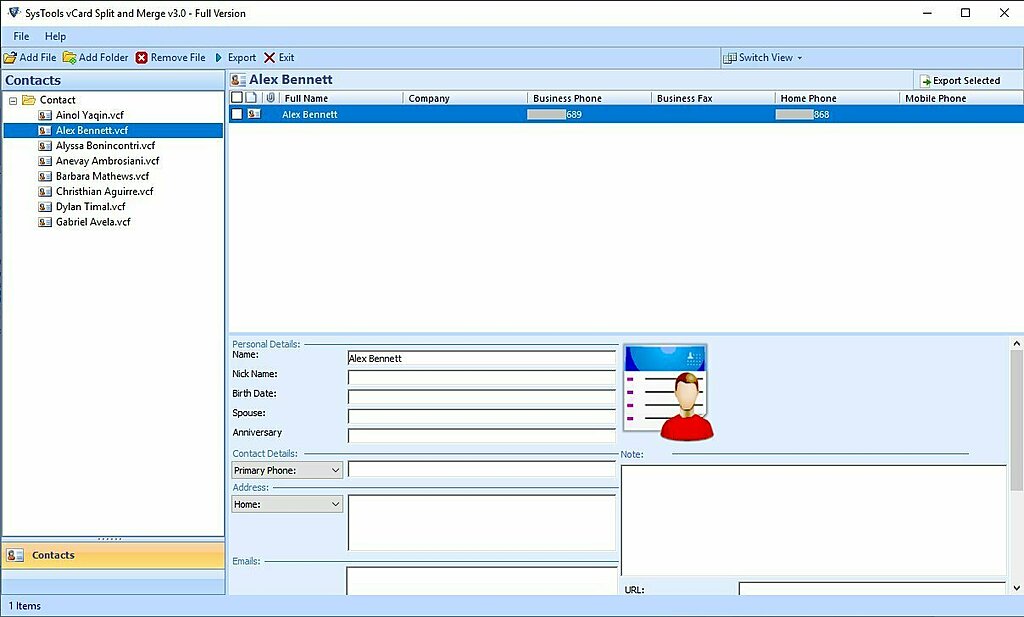Click the contact photo placeholder image
The width and height of the screenshot is (1024, 617).
[x=668, y=392]
